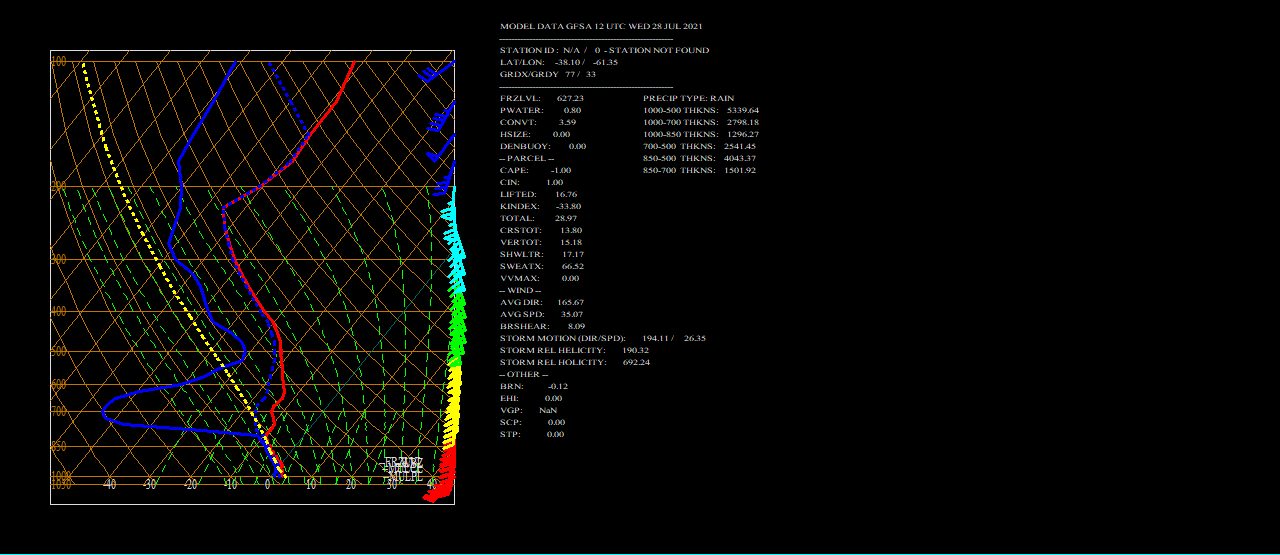Select the 850 pressure level label

pos(59,446)
